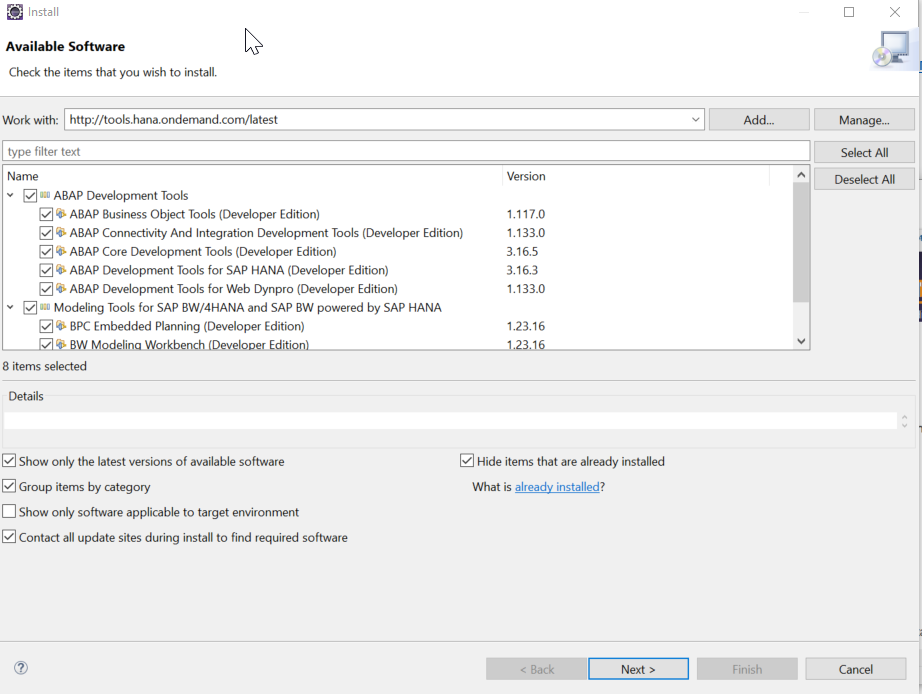Open the already installed link
Screen dimensions: 922x694
click(x=557, y=487)
